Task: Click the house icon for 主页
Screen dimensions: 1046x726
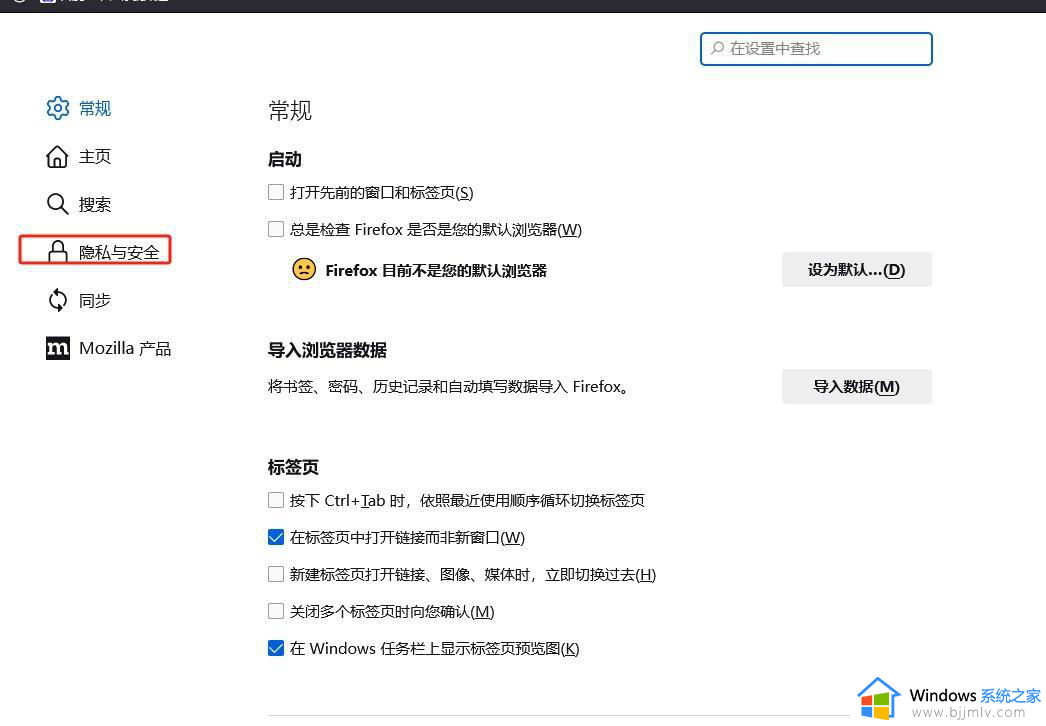Action: [x=57, y=157]
